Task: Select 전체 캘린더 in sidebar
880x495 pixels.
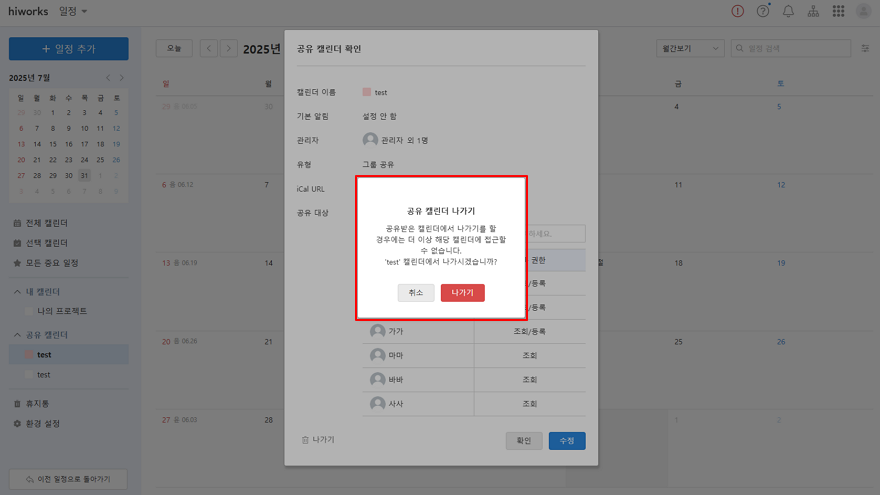Action: coord(45,223)
